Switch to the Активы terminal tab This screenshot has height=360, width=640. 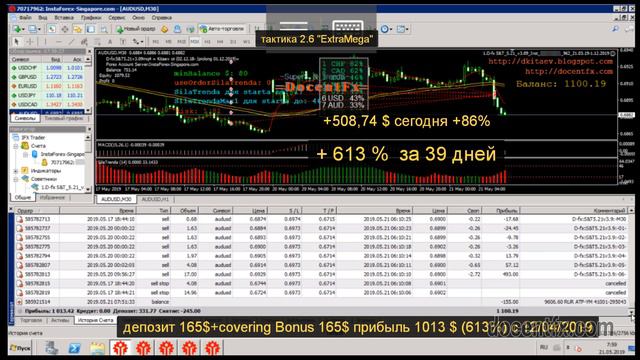60,320
